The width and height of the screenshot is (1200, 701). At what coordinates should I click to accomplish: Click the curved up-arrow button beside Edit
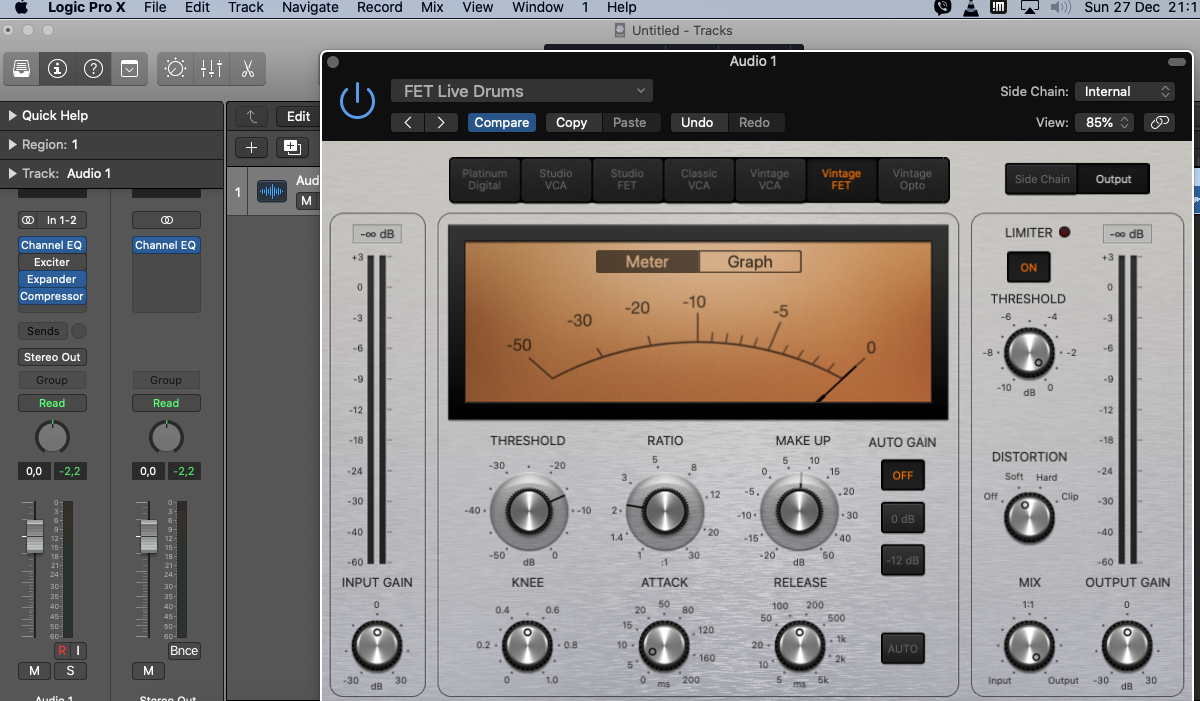(x=251, y=116)
